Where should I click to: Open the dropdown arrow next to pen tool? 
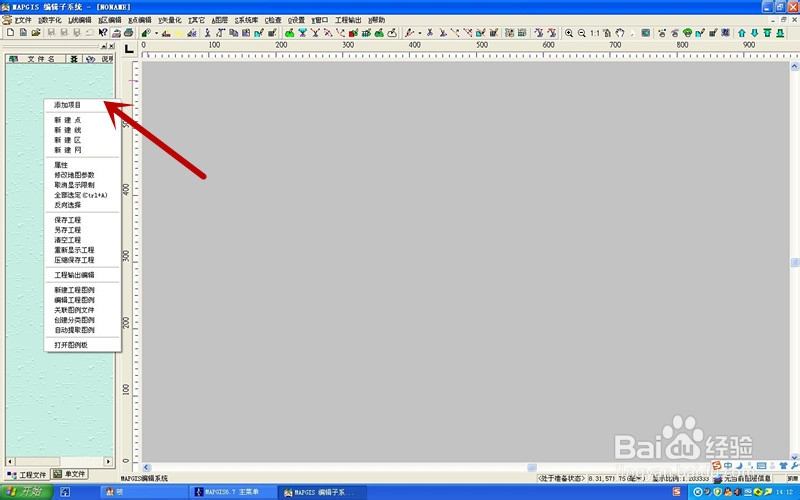(x=419, y=33)
